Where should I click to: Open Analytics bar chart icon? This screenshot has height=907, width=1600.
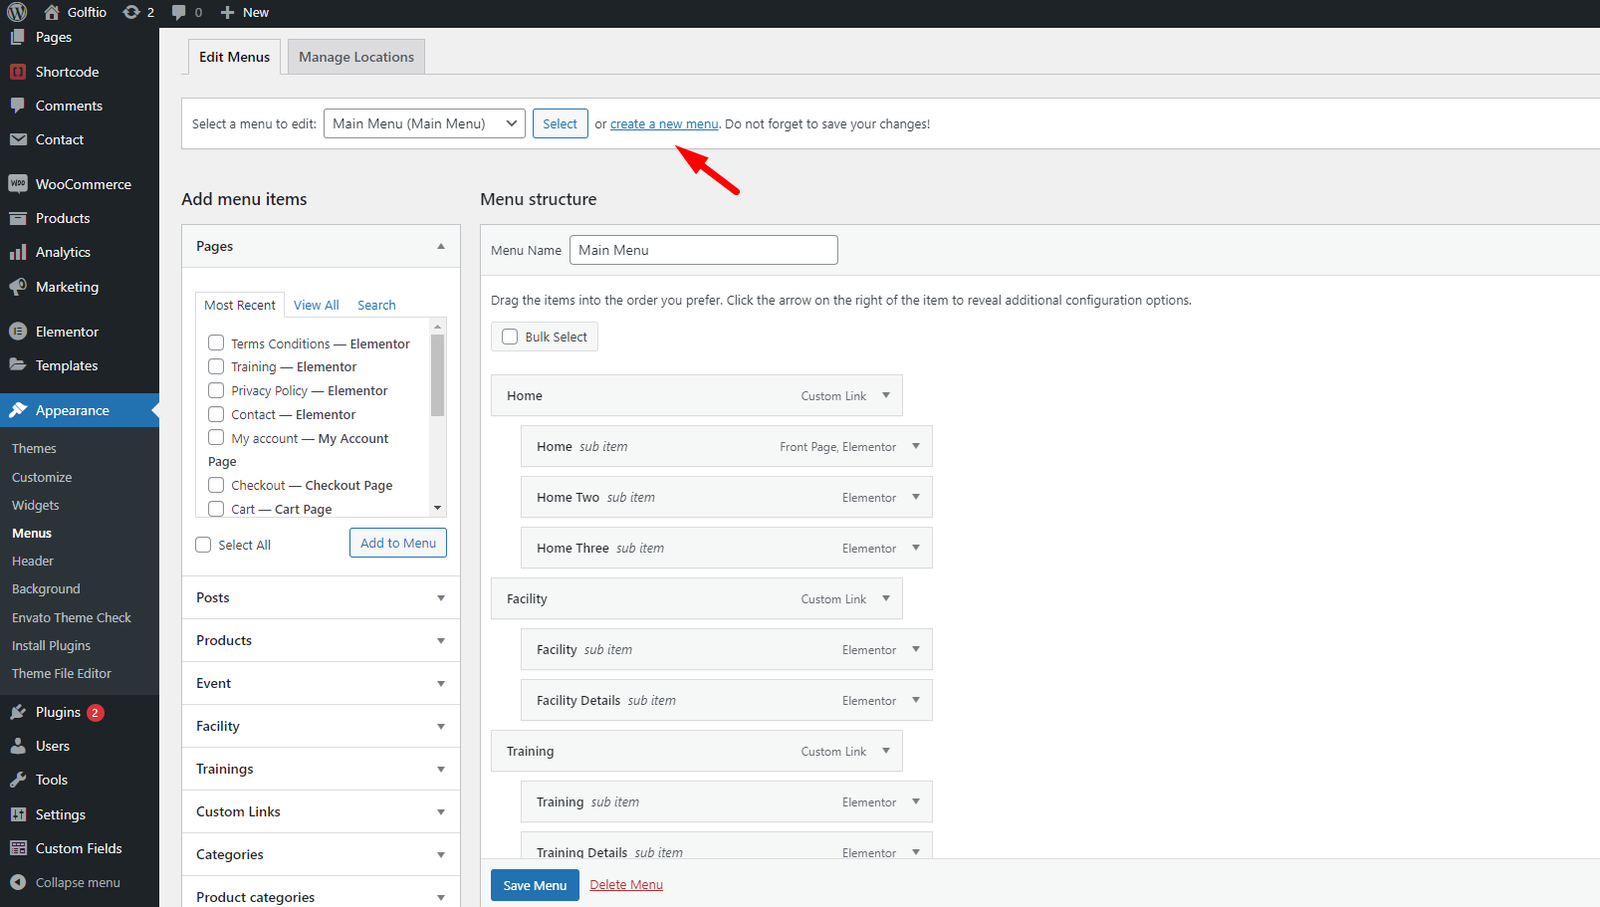[17, 252]
